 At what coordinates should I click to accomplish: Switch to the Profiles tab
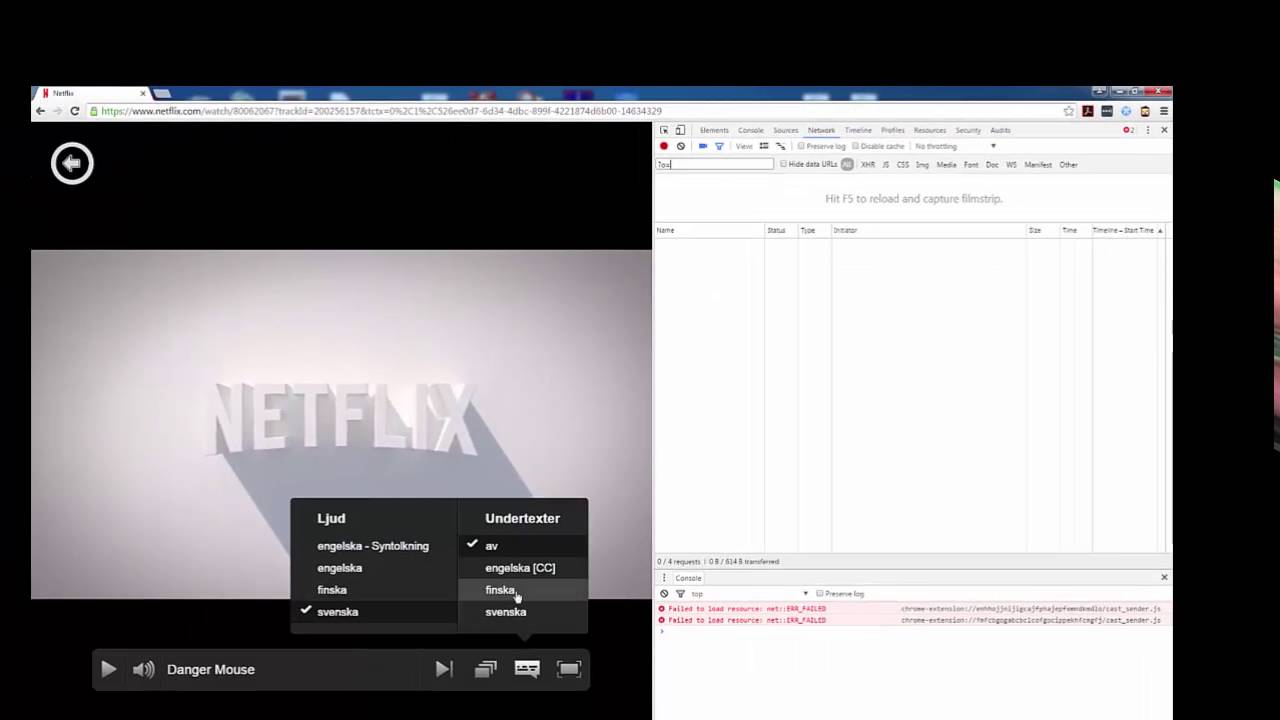[893, 130]
